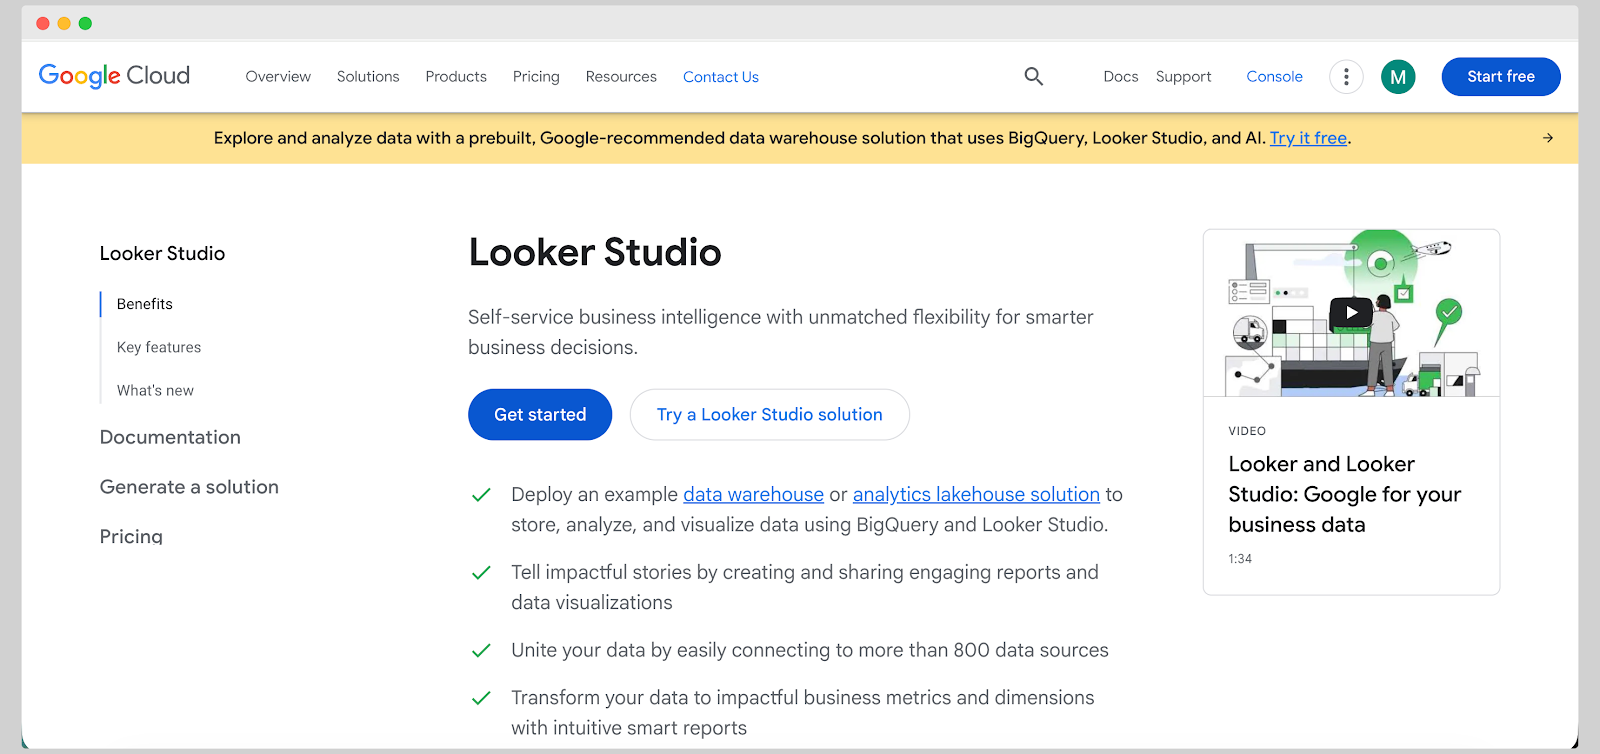Jump to Key features section

159,347
